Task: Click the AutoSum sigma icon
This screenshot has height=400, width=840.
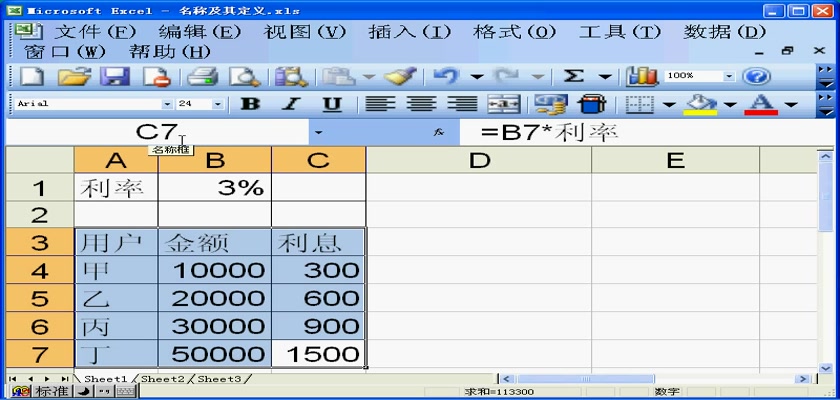Action: [x=574, y=76]
